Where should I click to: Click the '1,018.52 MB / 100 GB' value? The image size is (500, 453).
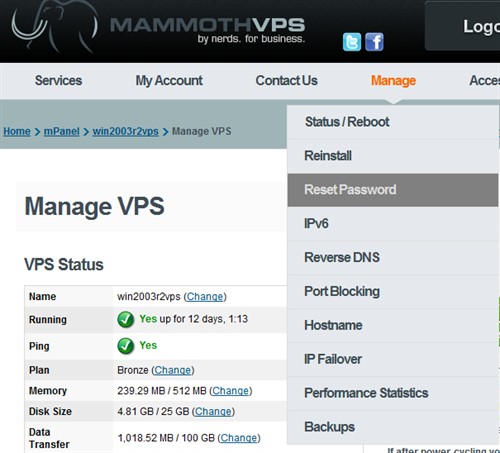166,438
